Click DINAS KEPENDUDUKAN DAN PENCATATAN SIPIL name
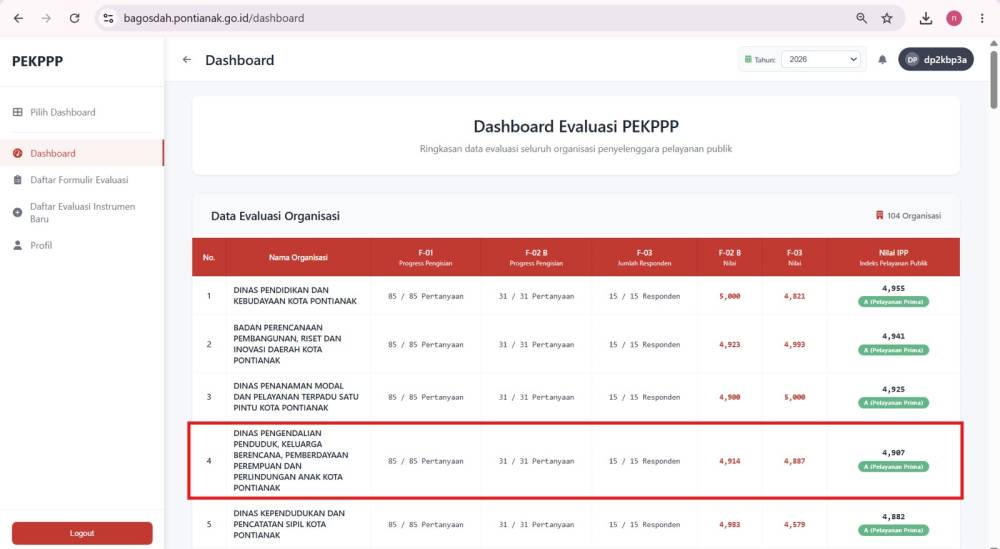This screenshot has width=1000, height=549. [288, 524]
